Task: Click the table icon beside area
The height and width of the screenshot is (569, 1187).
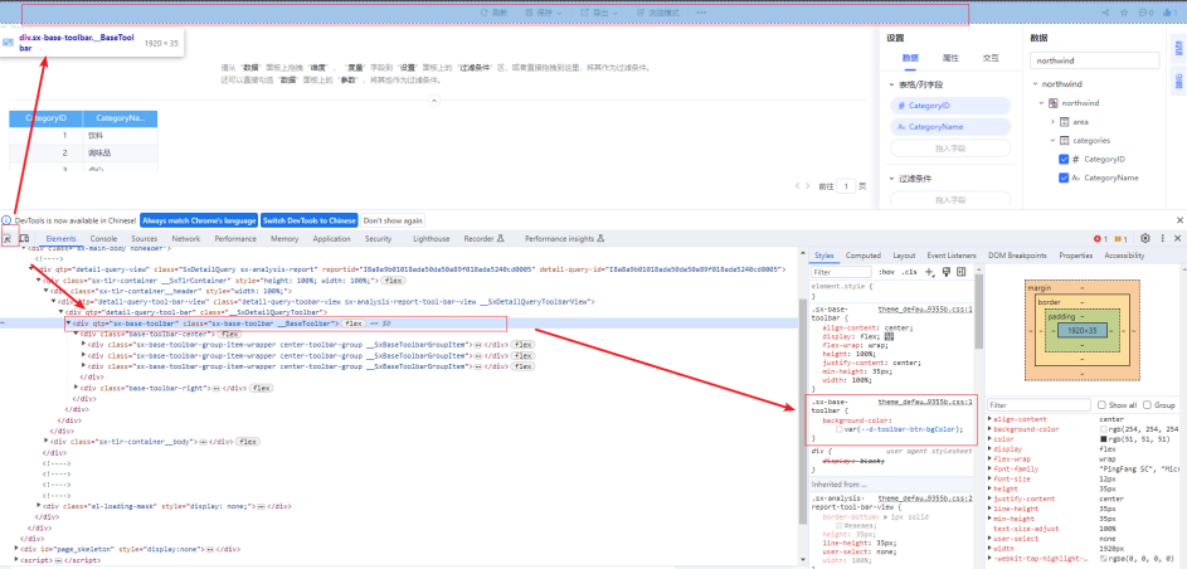Action: (x=1064, y=121)
